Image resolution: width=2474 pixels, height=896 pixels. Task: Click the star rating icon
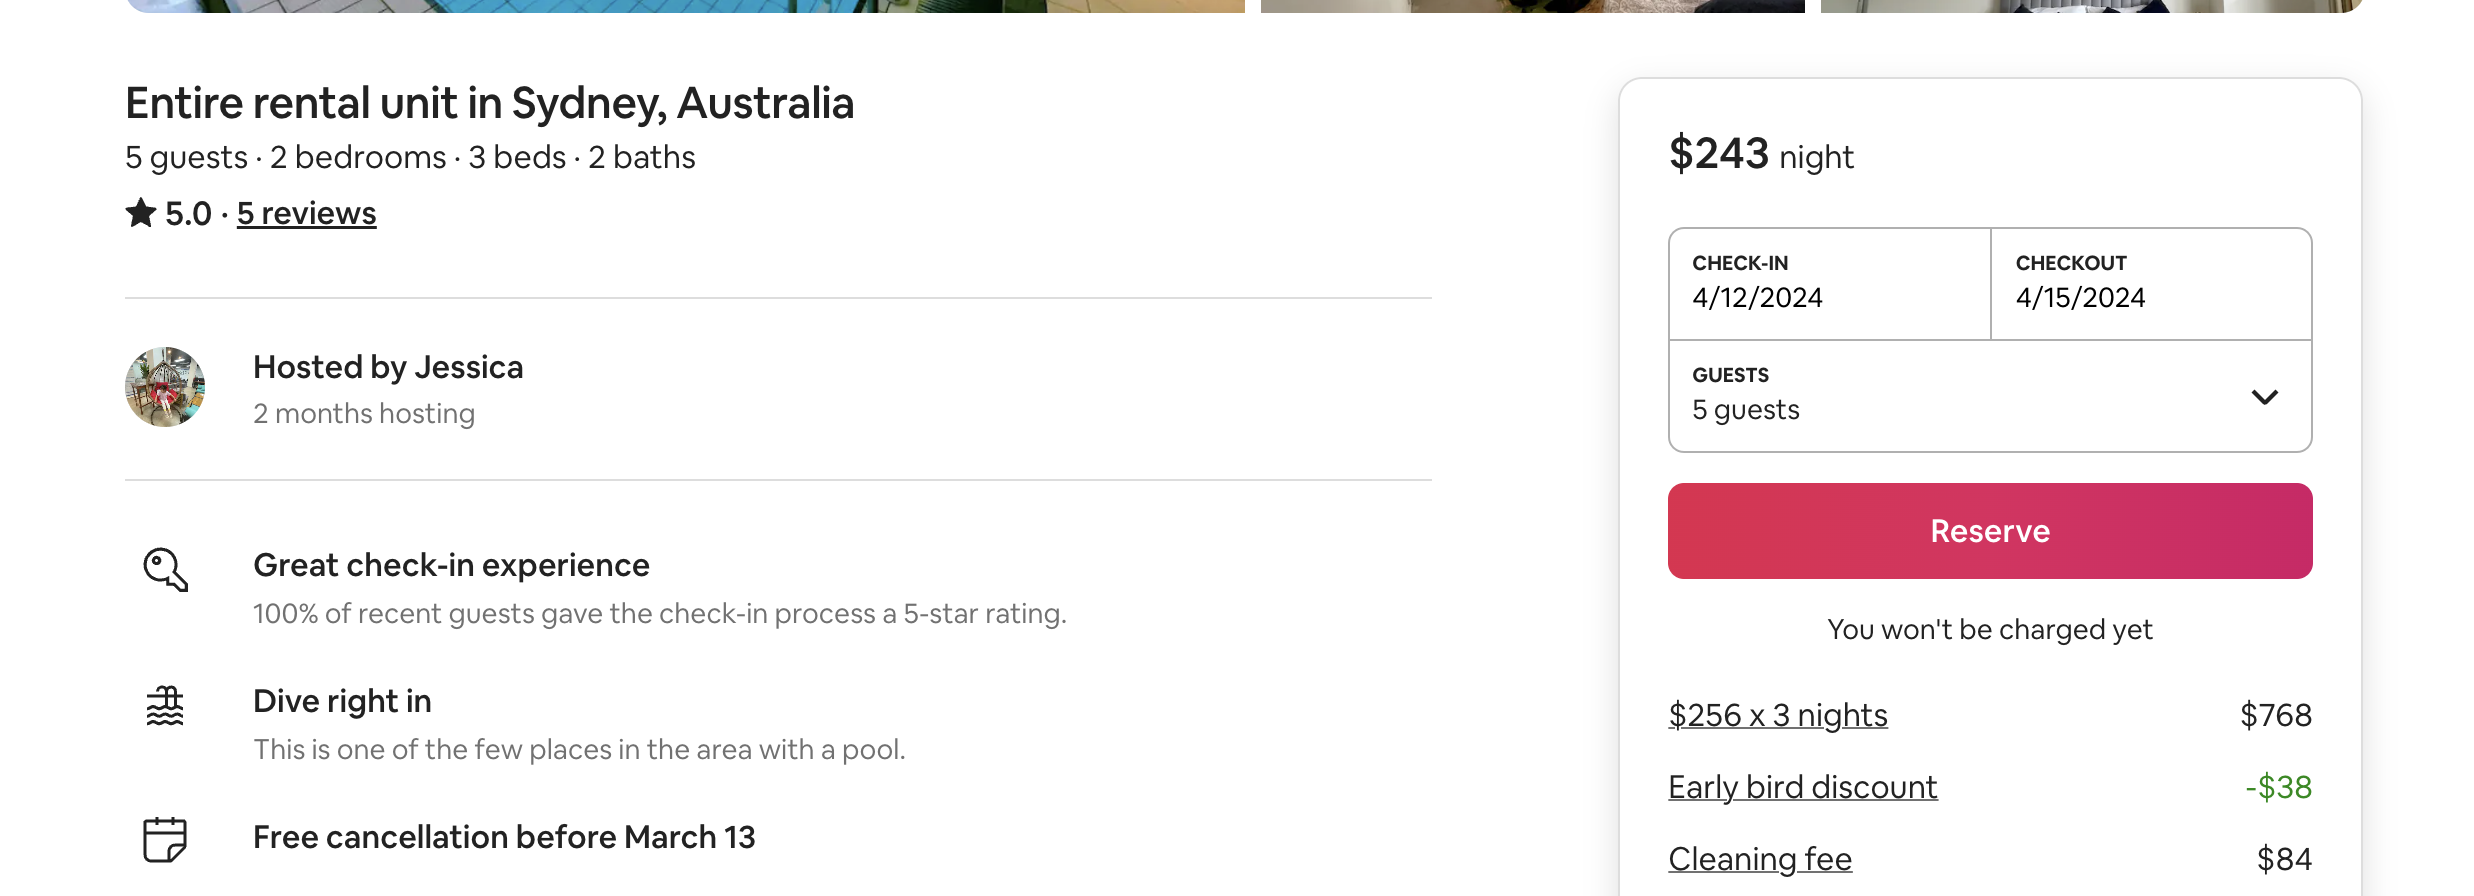tap(141, 213)
